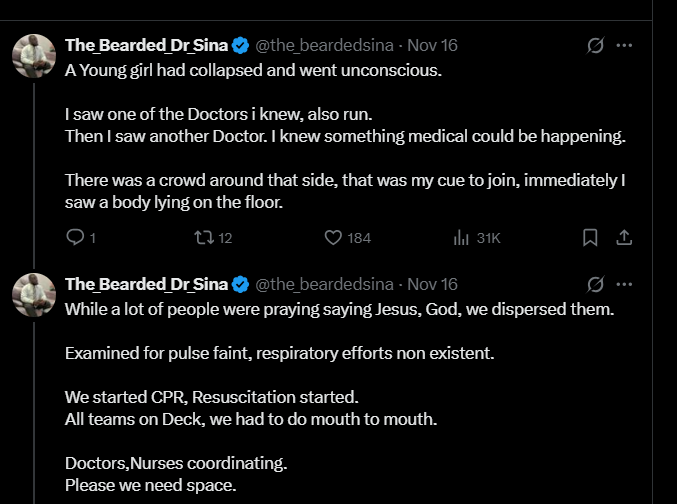
Task: Like the tweet with 184 likes
Action: click(334, 238)
